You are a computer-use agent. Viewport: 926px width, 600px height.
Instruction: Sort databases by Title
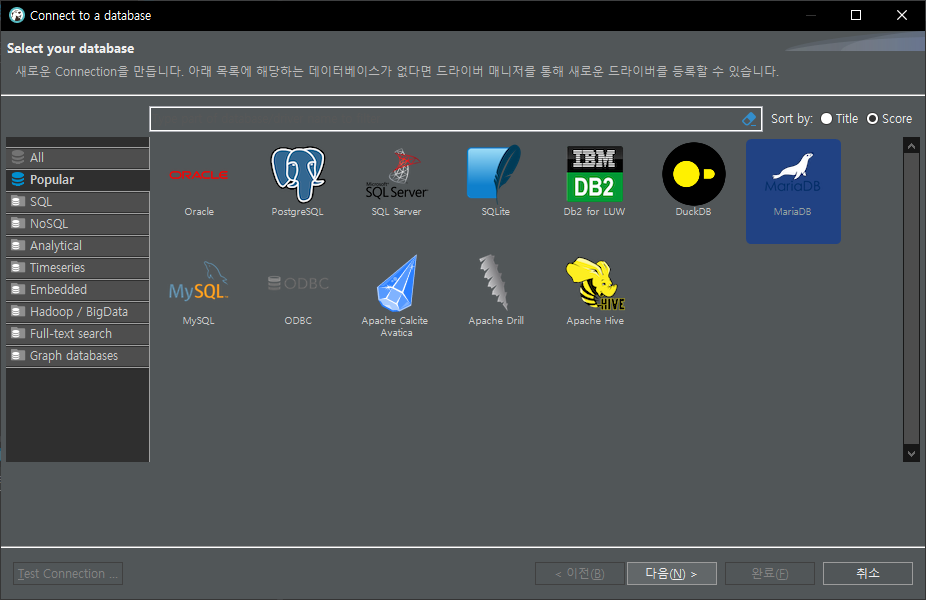point(839,119)
